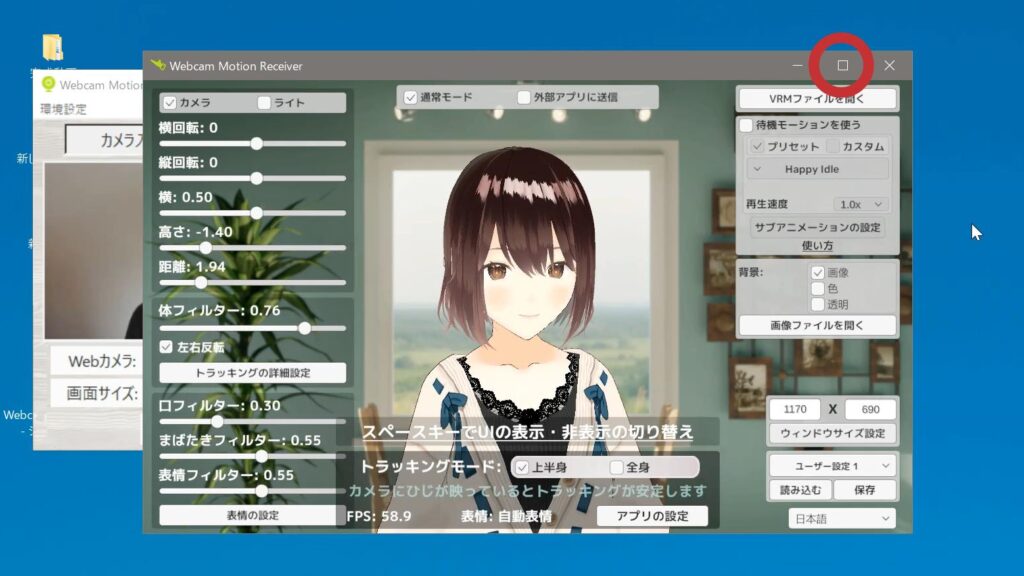Enable 待機モーションを使う checkbox
The image size is (1024, 576).
tap(746, 126)
